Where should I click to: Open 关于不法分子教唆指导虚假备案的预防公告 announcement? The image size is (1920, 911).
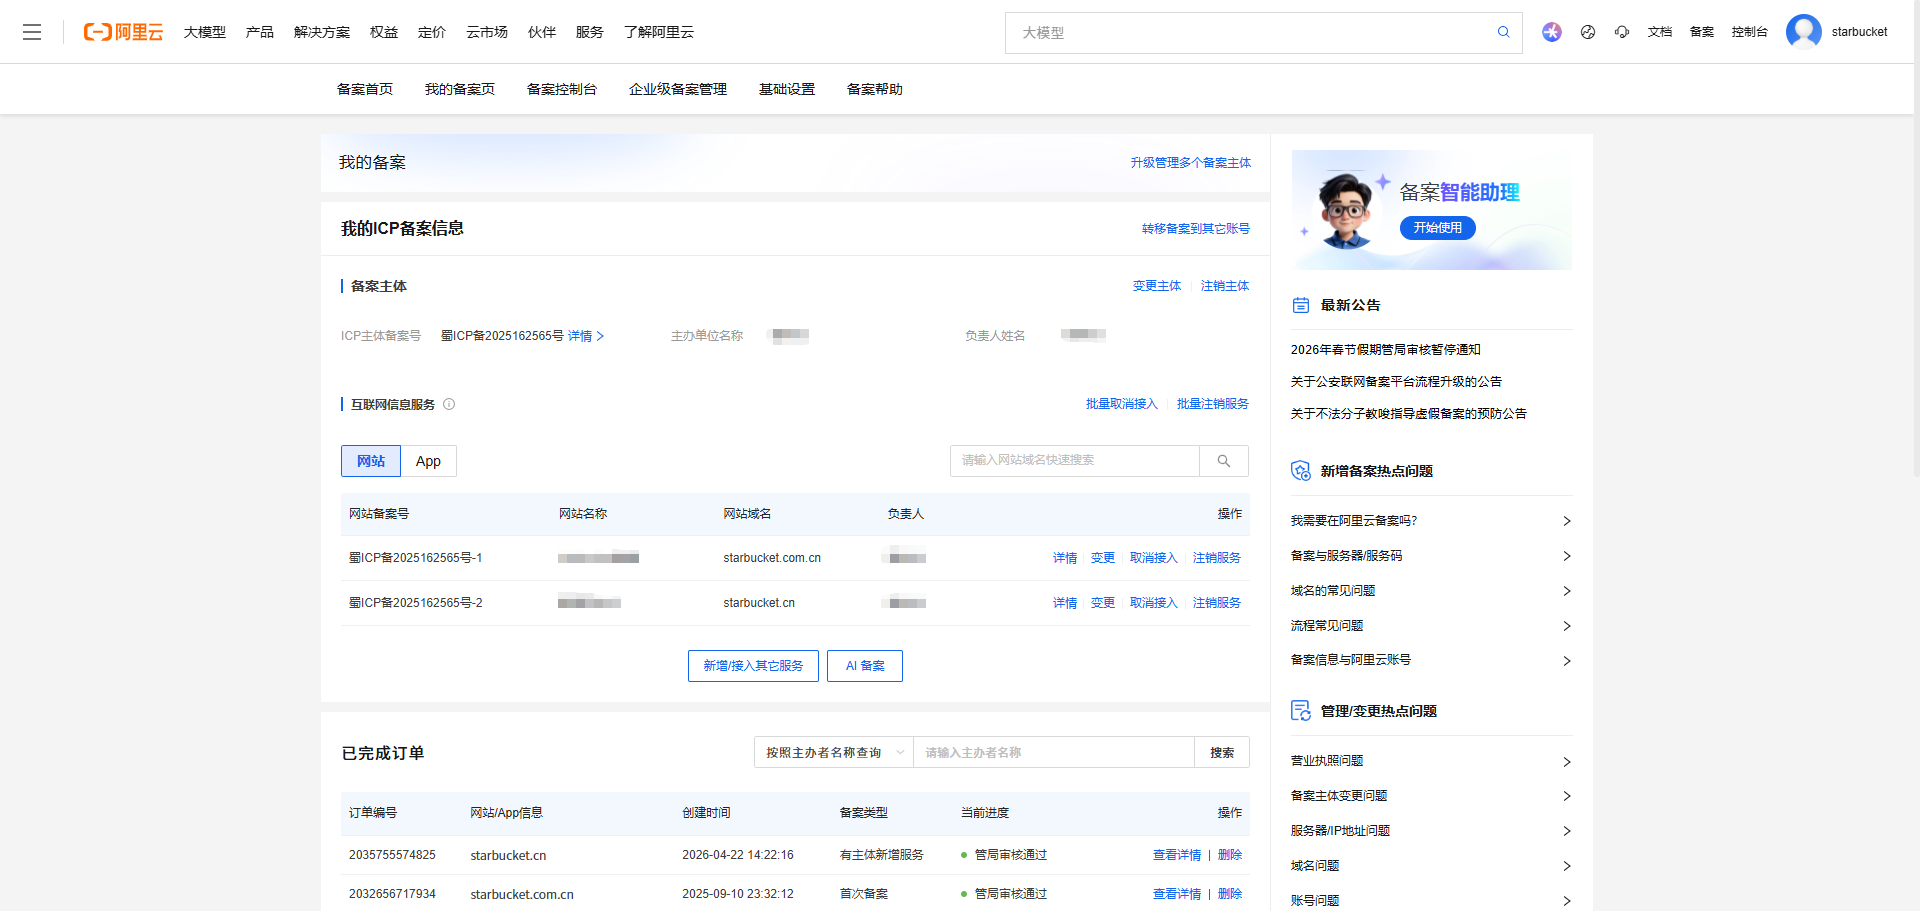[x=1409, y=414]
